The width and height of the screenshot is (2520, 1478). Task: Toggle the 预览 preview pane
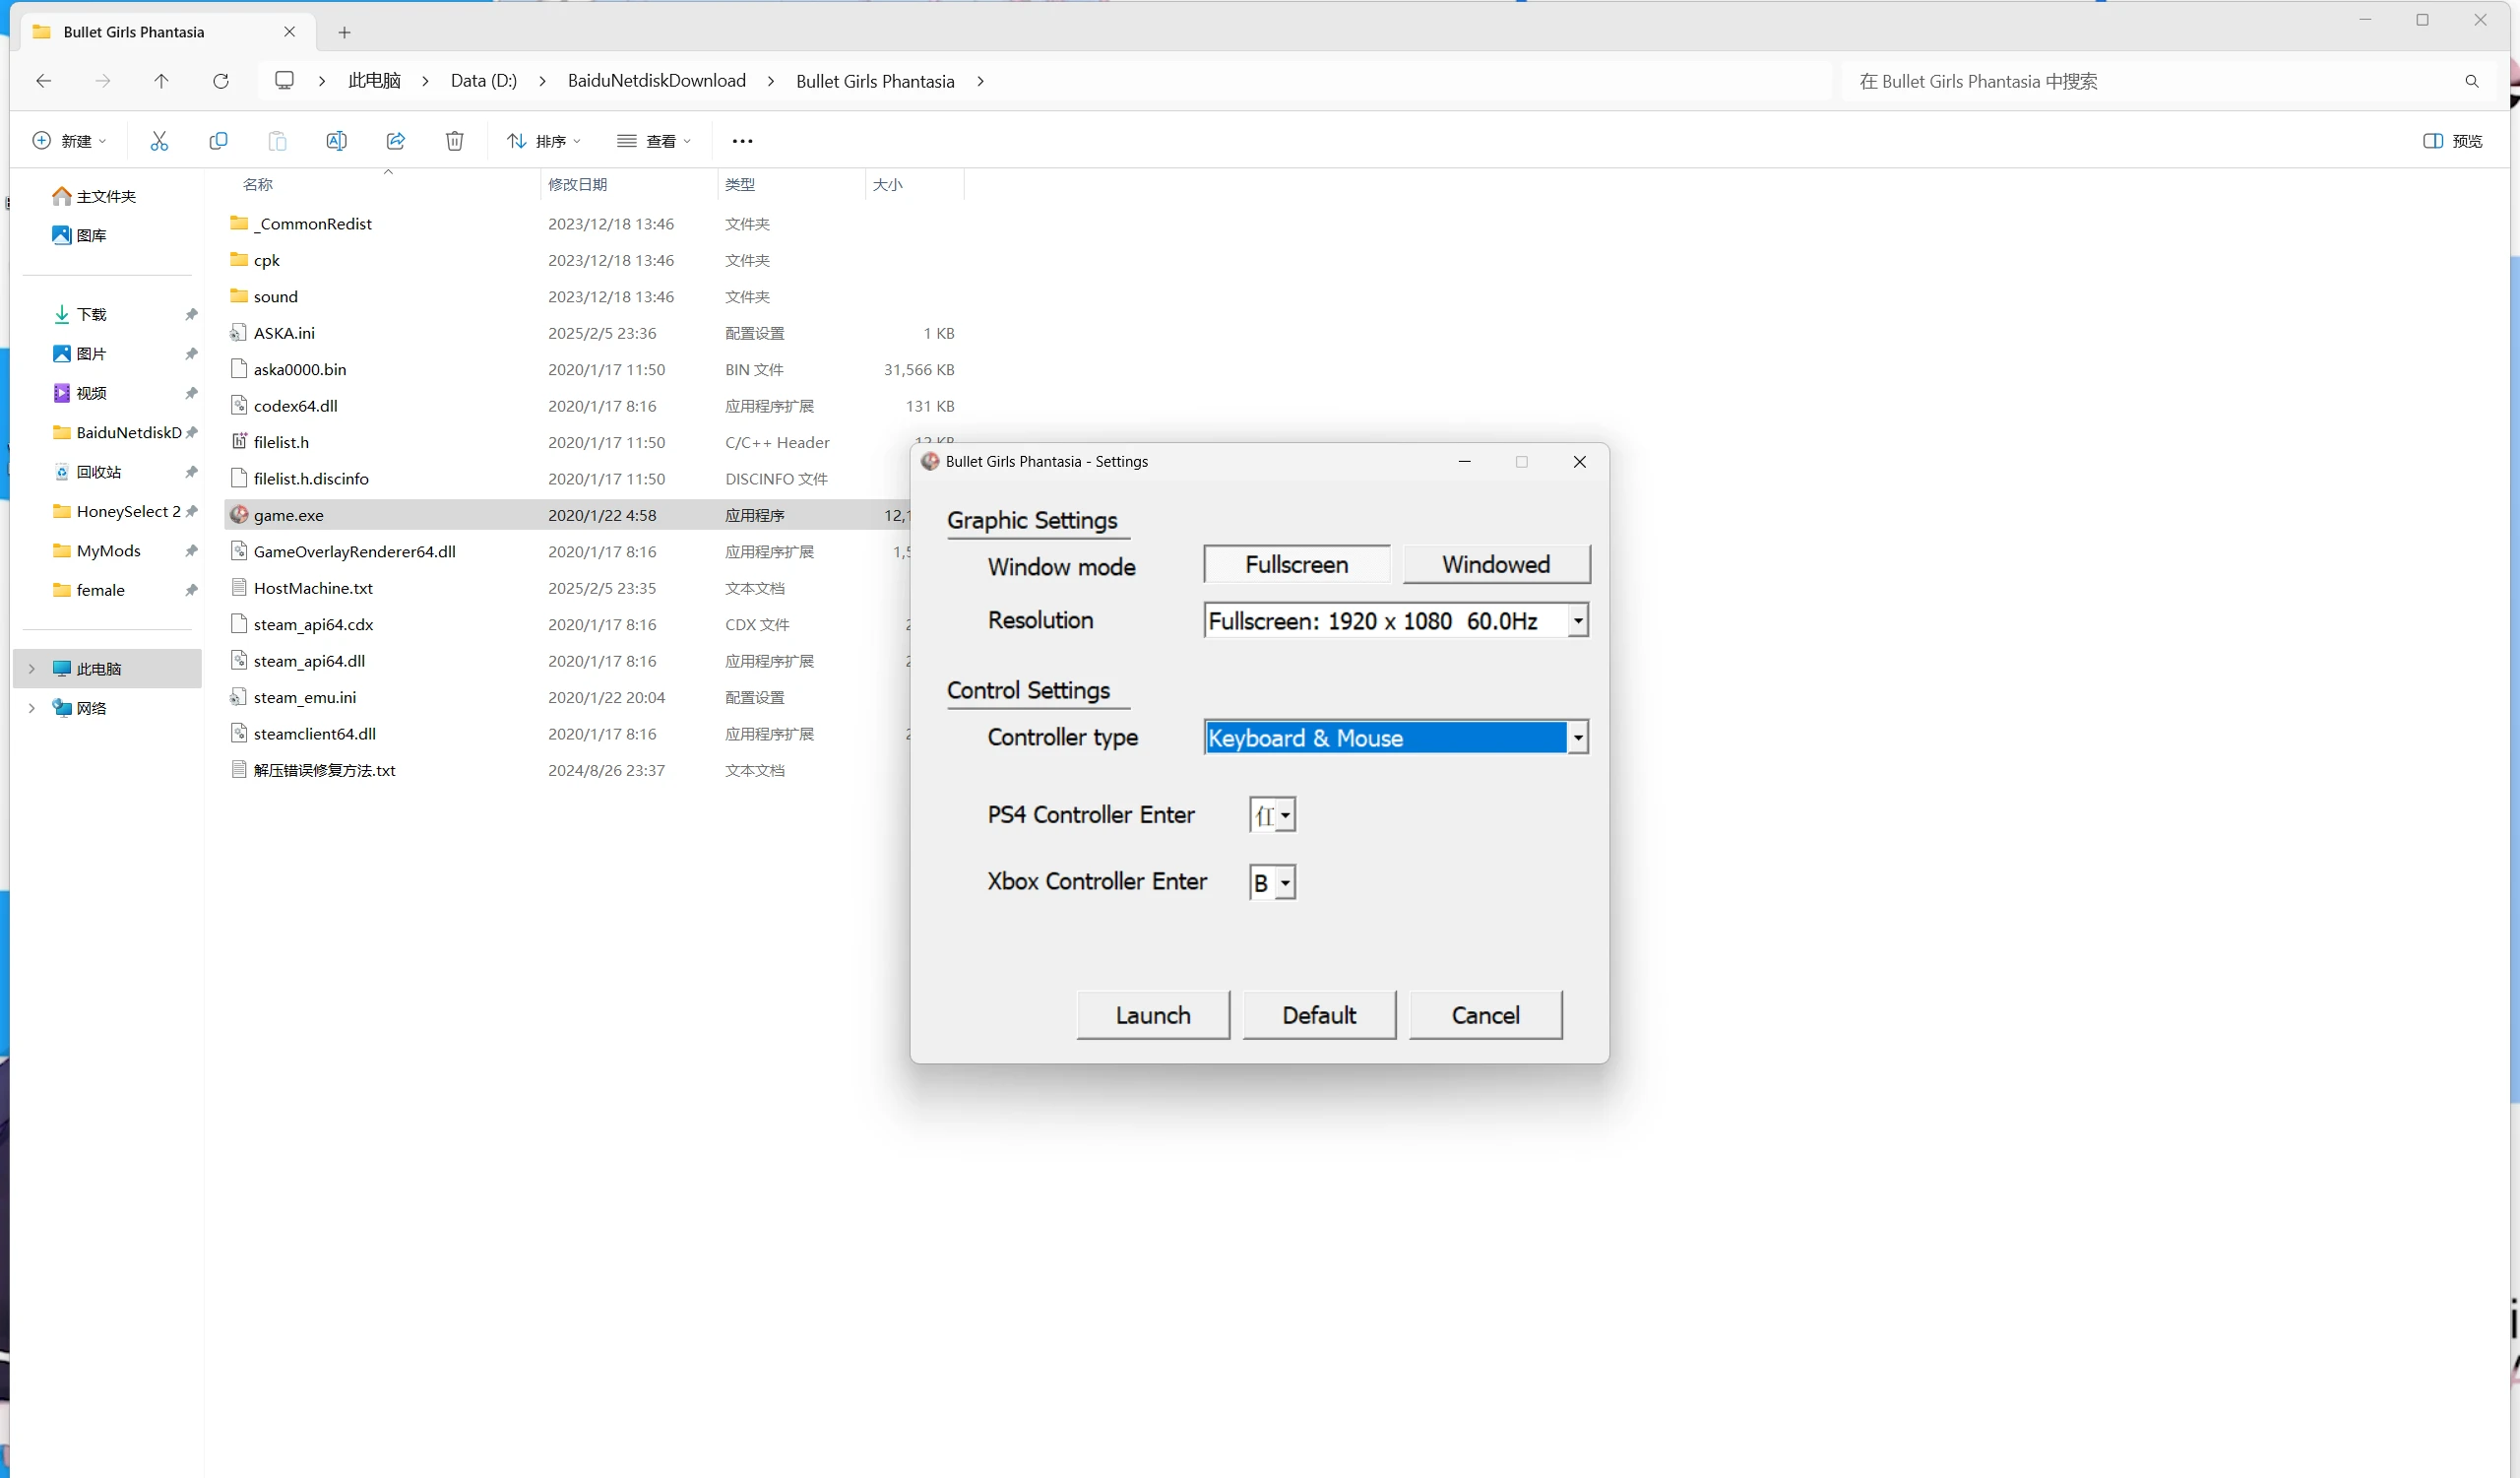point(2452,141)
